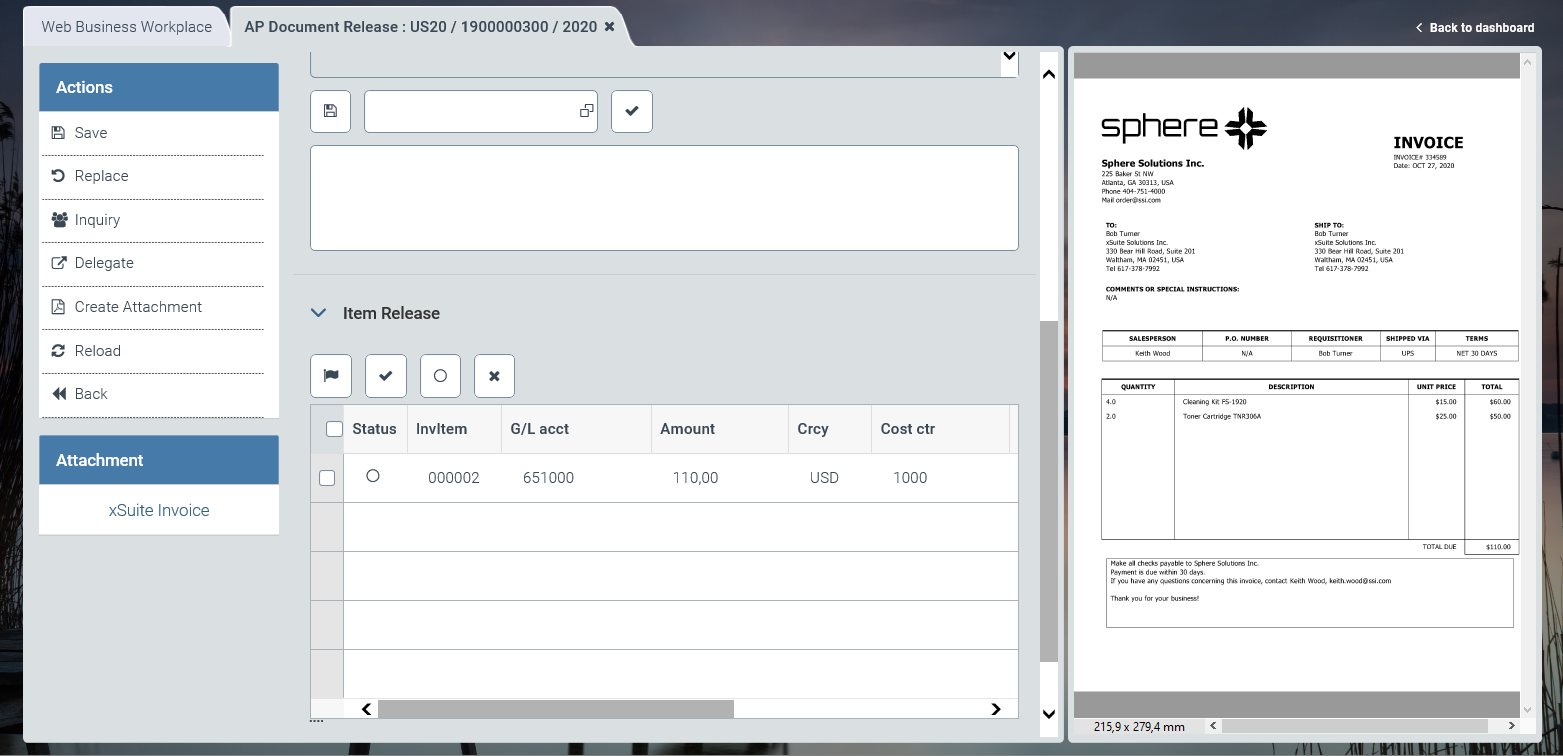Click the floppy disk save icon beside text field
The image size is (1563, 756).
click(331, 111)
